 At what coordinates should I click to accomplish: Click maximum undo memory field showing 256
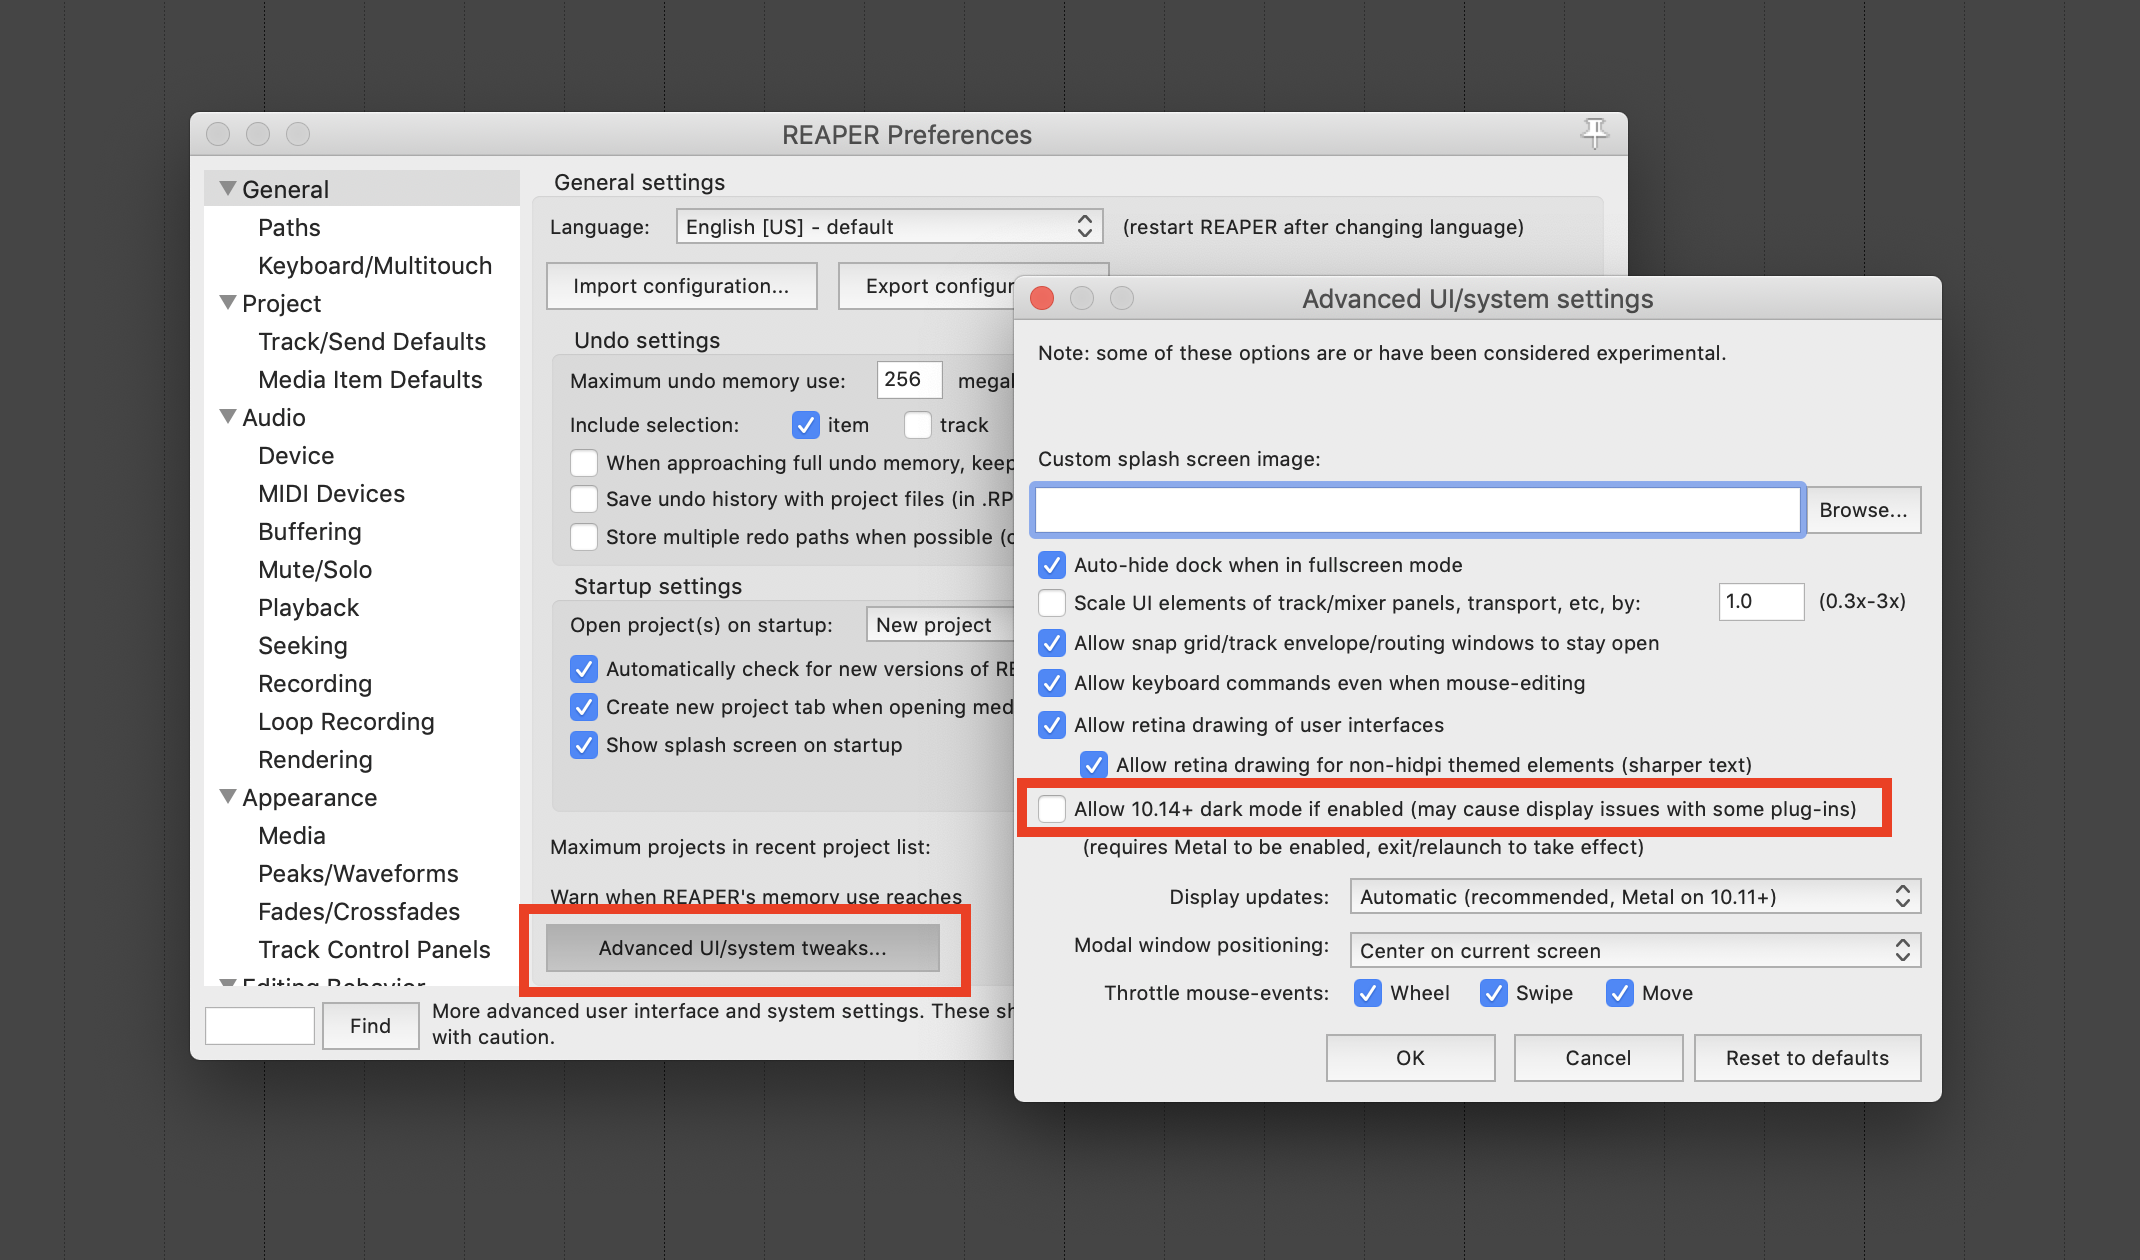[x=909, y=380]
